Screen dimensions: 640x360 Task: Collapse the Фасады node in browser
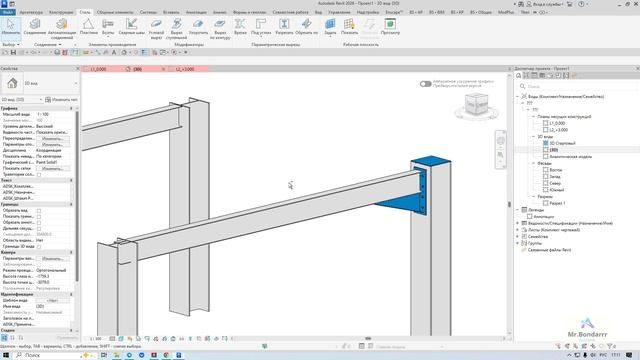[533, 163]
